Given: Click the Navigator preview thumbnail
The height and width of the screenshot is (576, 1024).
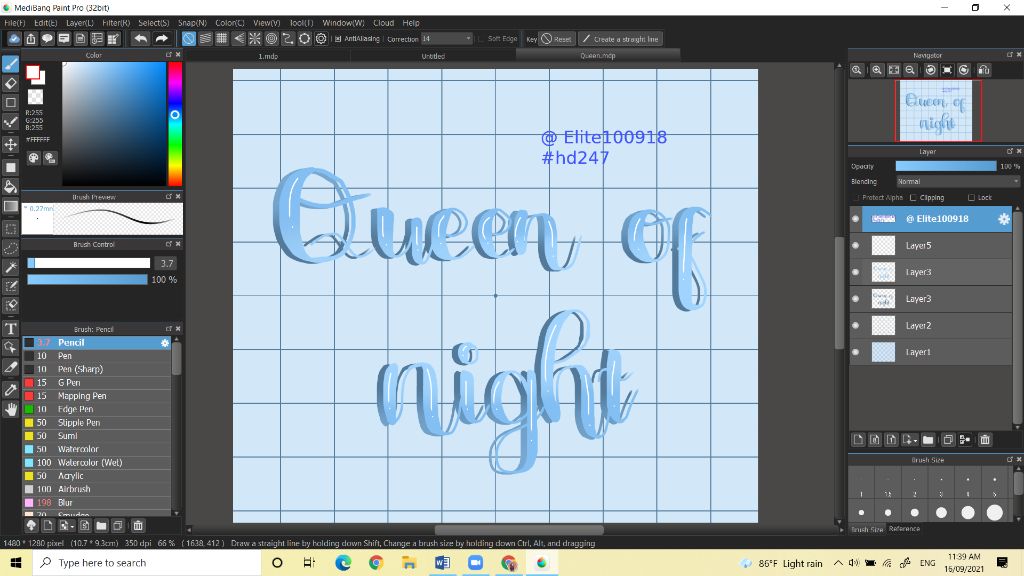Looking at the screenshot, I should pyautogui.click(x=938, y=110).
